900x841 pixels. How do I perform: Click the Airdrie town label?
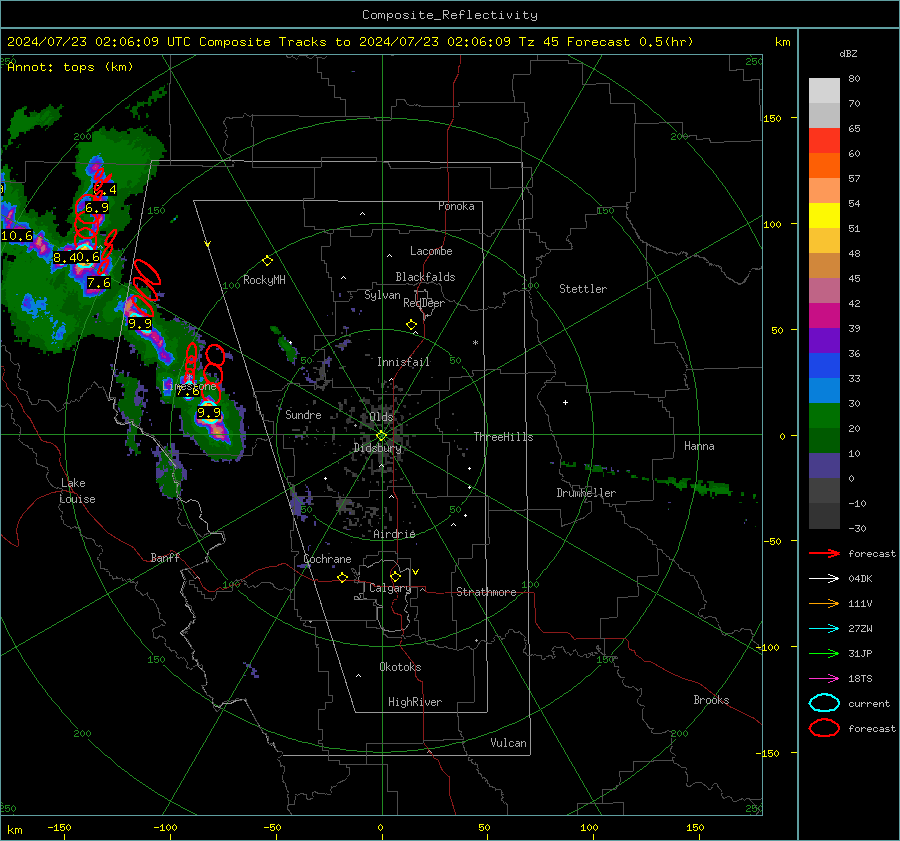[x=394, y=534]
